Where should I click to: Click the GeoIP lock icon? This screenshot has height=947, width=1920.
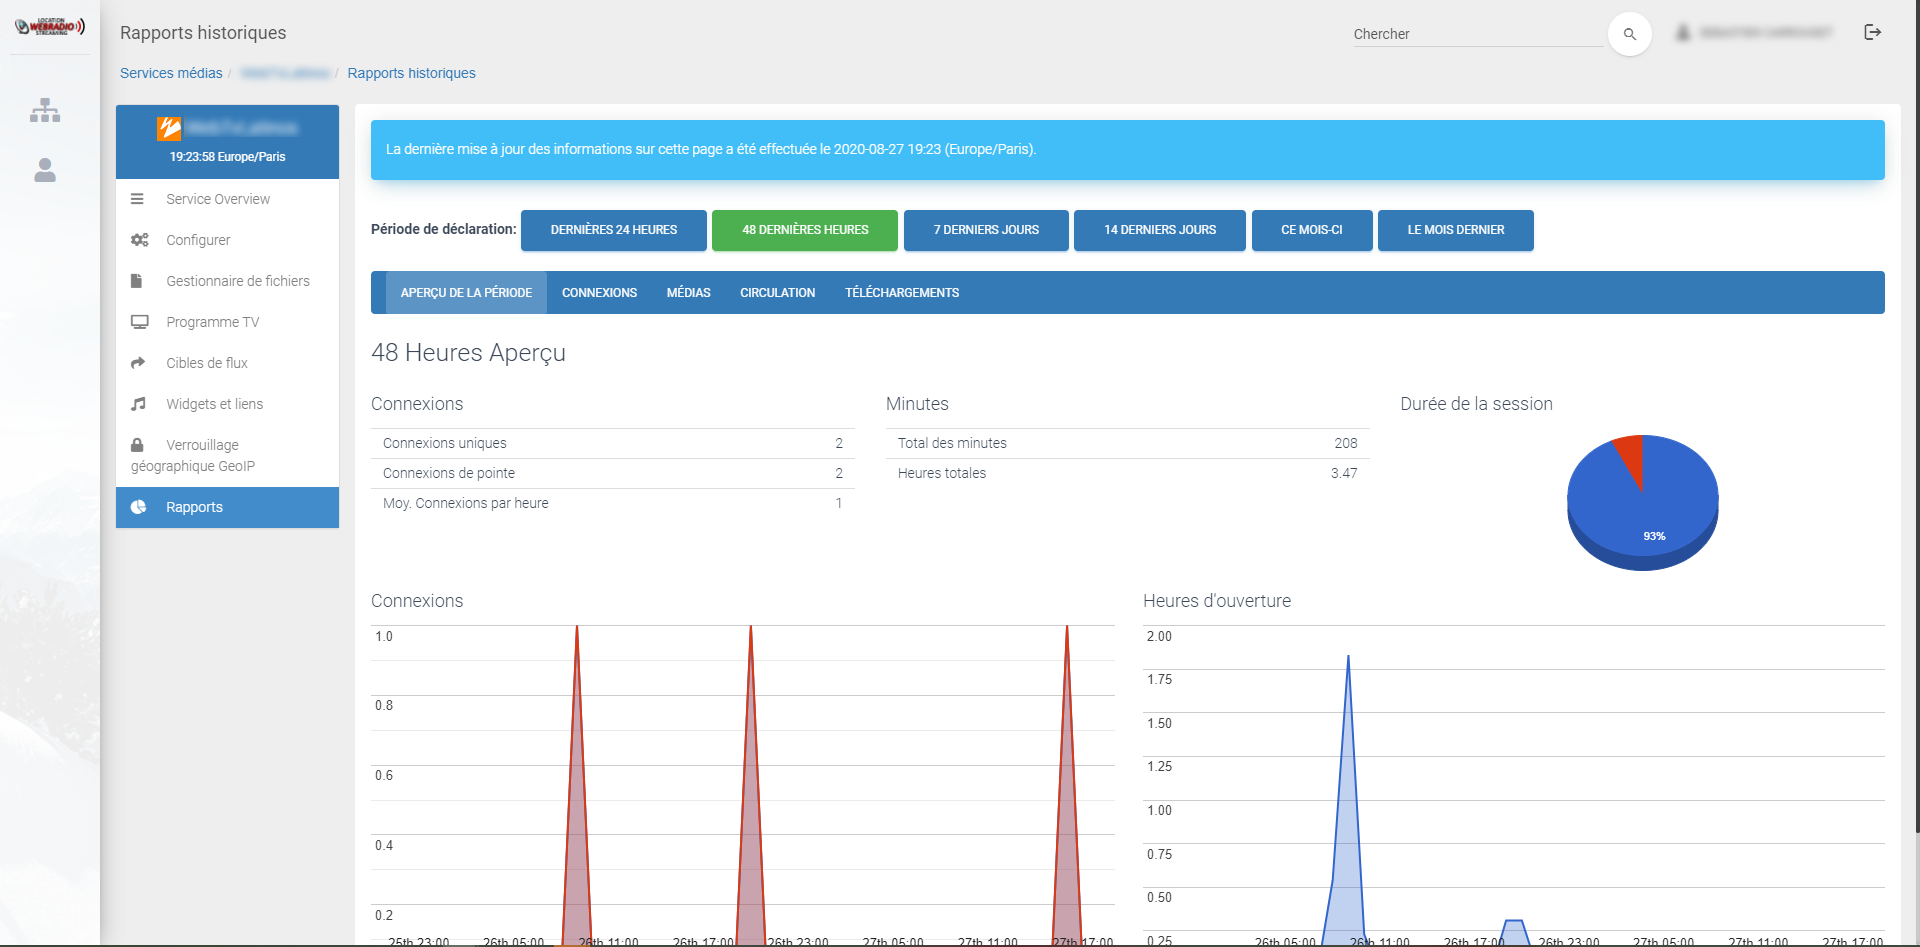click(137, 445)
